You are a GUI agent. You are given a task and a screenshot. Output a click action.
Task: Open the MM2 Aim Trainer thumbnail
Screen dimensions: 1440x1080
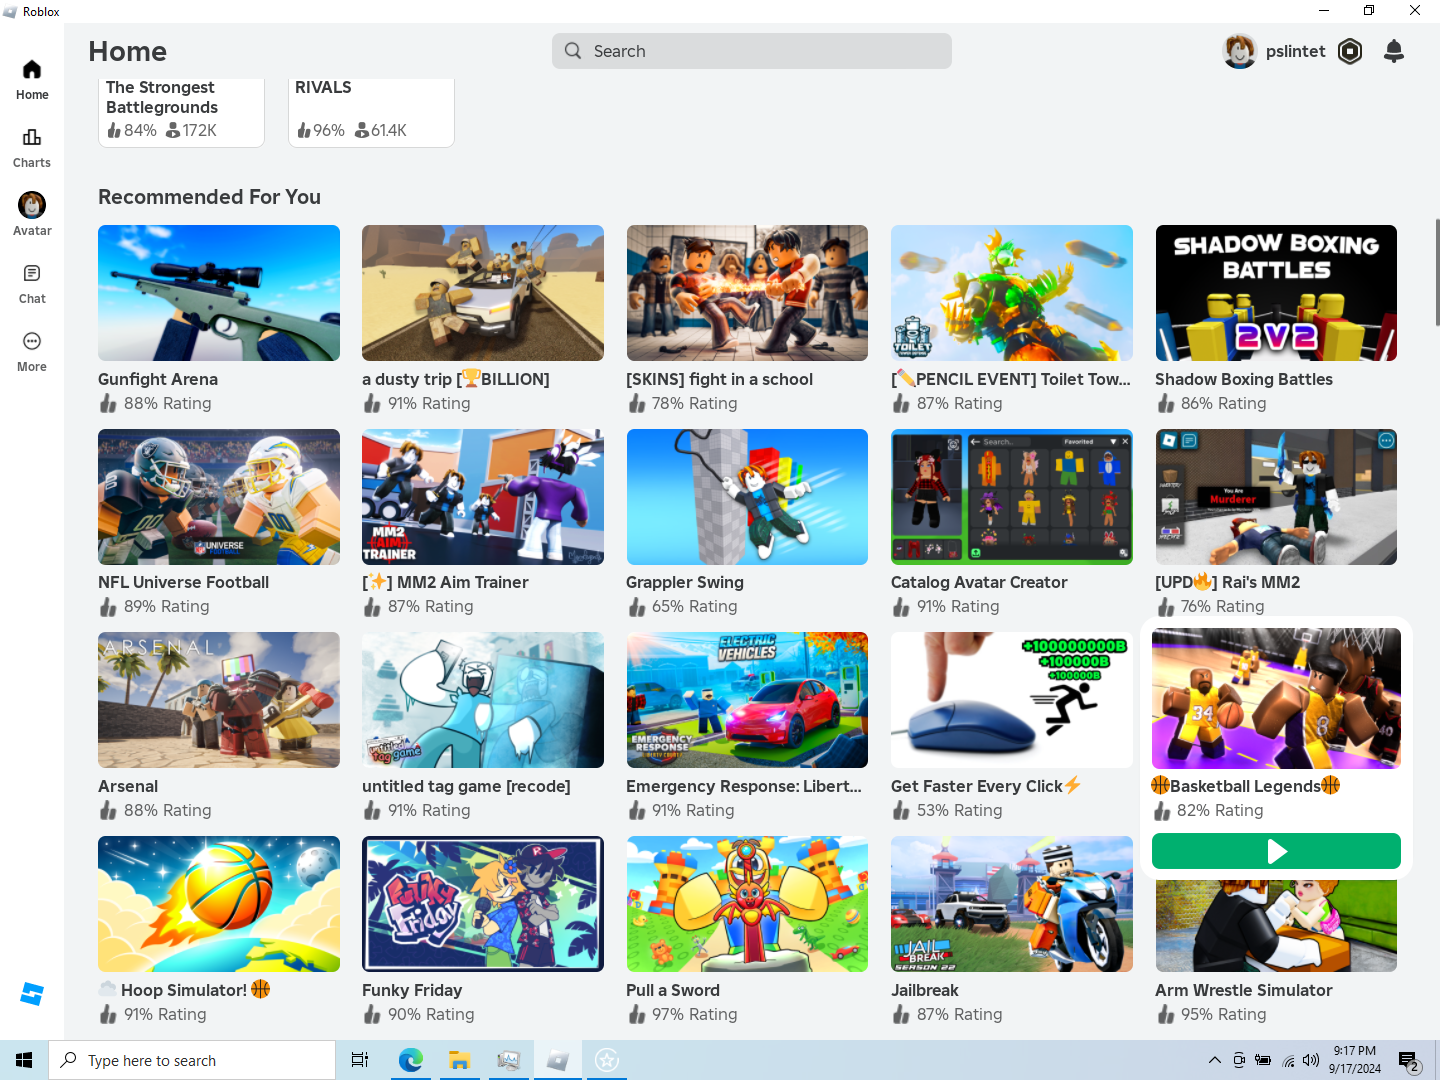click(x=483, y=497)
